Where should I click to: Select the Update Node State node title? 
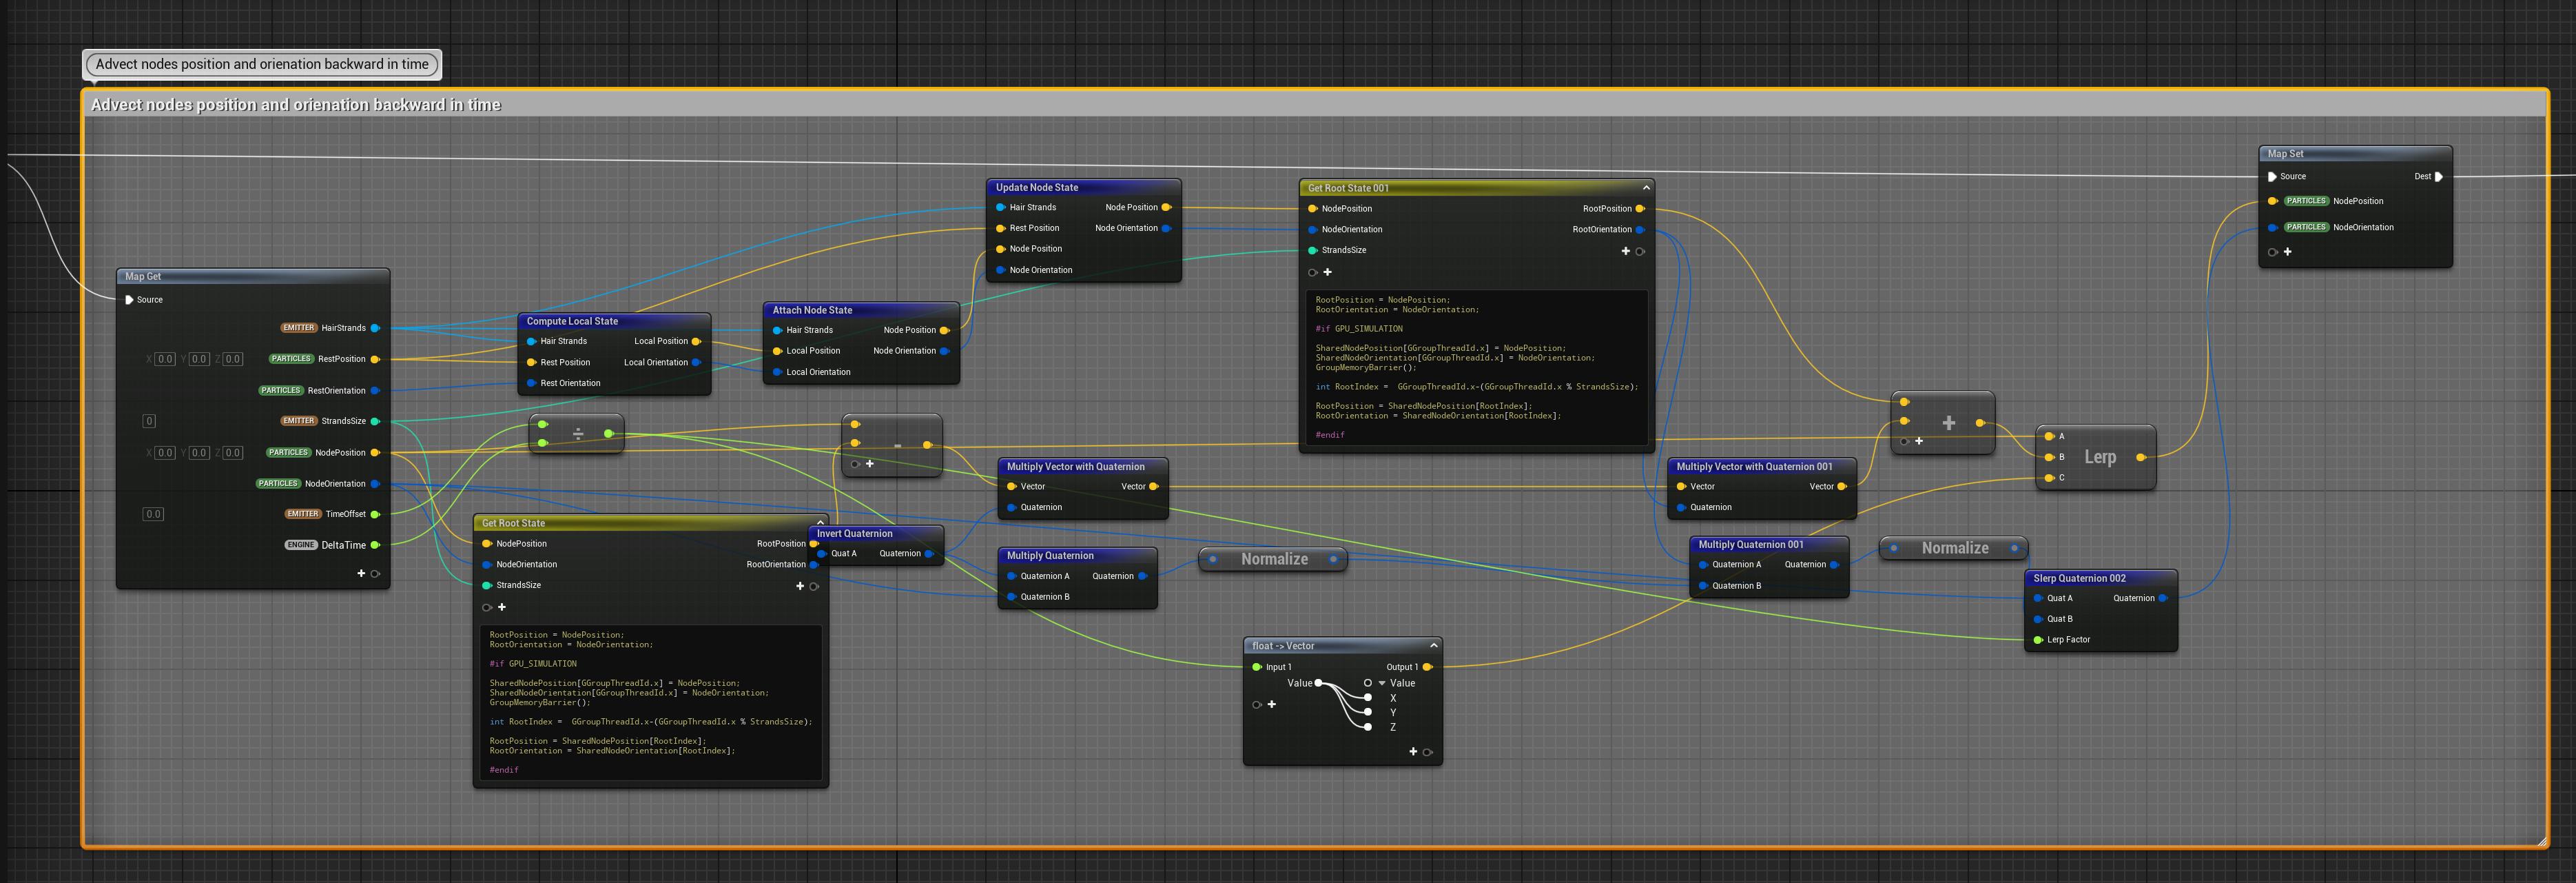[x=1037, y=187]
